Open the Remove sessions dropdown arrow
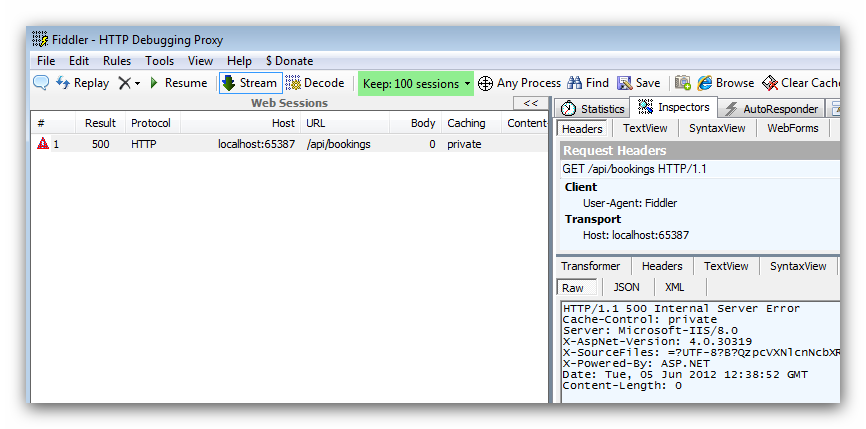 138,84
